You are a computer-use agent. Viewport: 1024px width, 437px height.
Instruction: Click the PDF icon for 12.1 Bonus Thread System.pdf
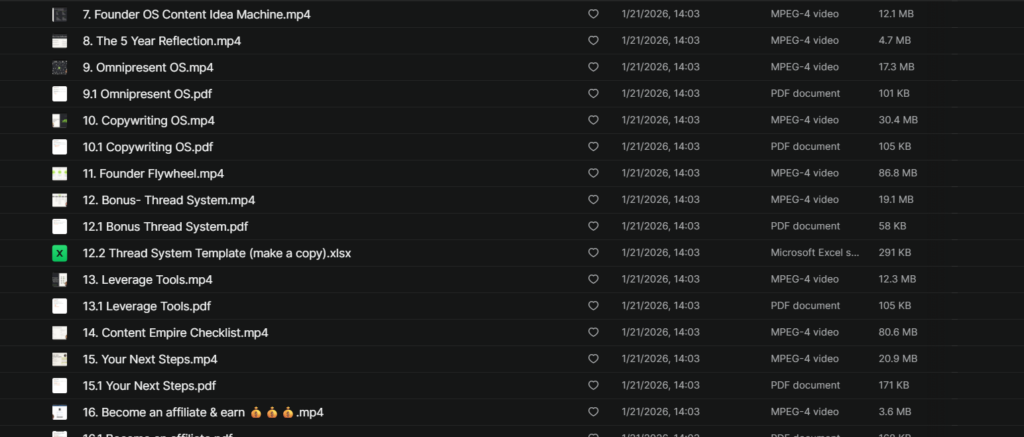pyautogui.click(x=60, y=226)
